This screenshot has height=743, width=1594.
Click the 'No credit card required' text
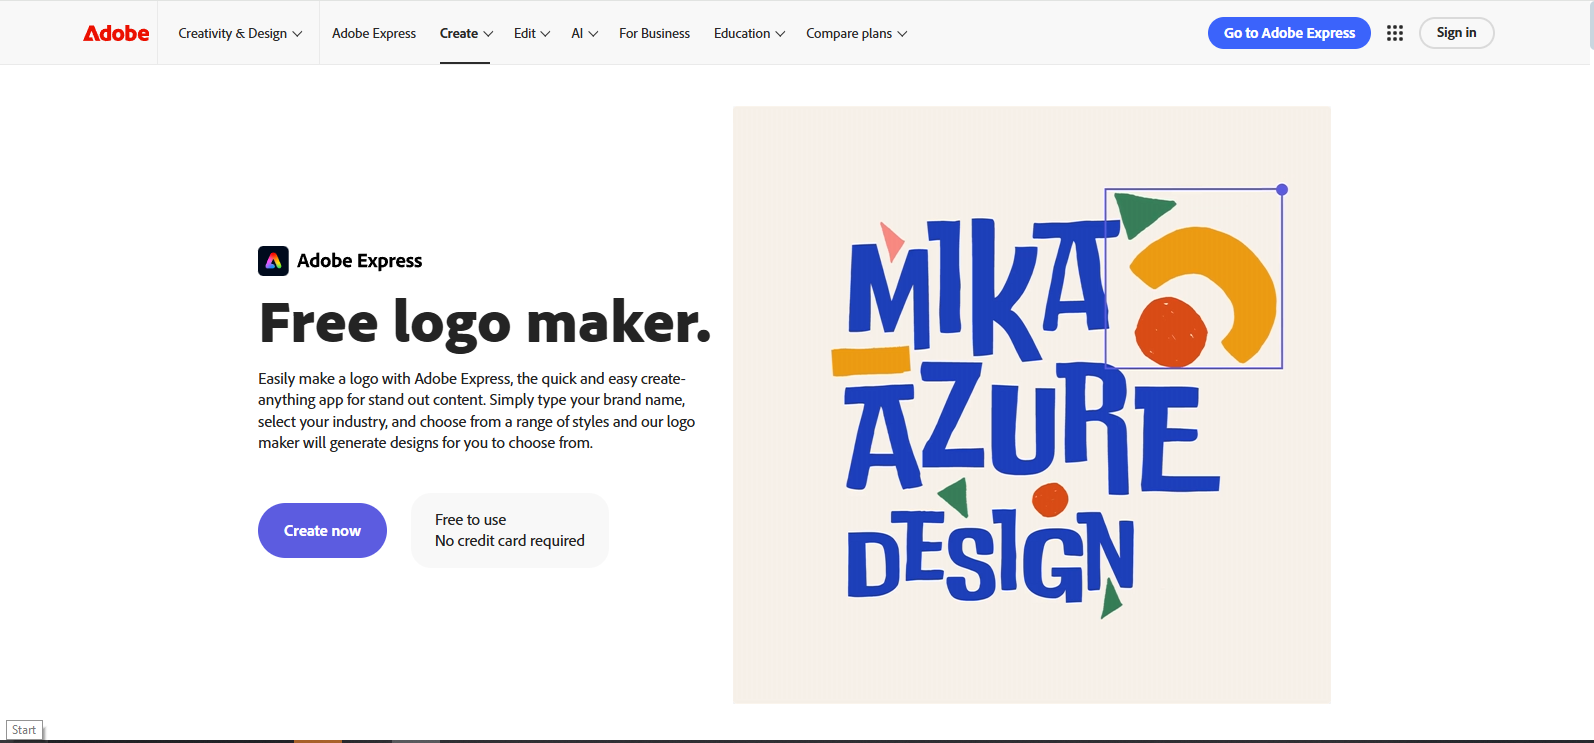510,541
